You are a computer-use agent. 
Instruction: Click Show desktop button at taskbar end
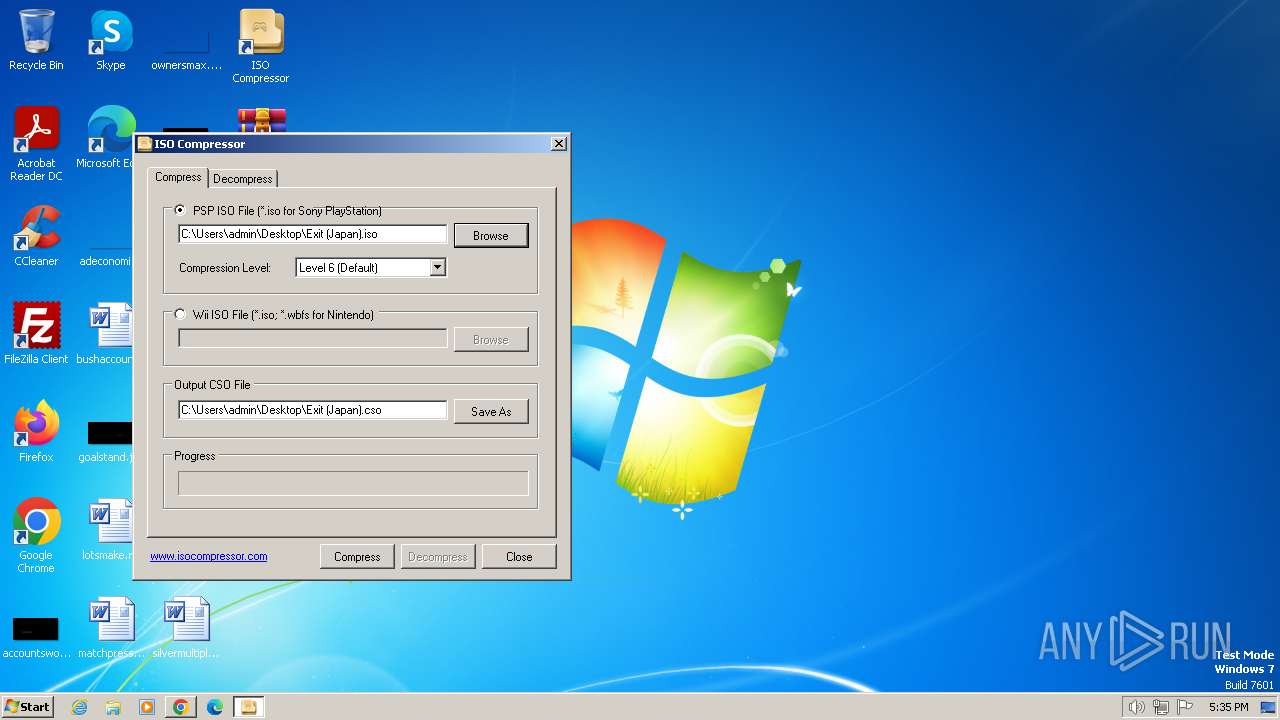(x=1268, y=707)
